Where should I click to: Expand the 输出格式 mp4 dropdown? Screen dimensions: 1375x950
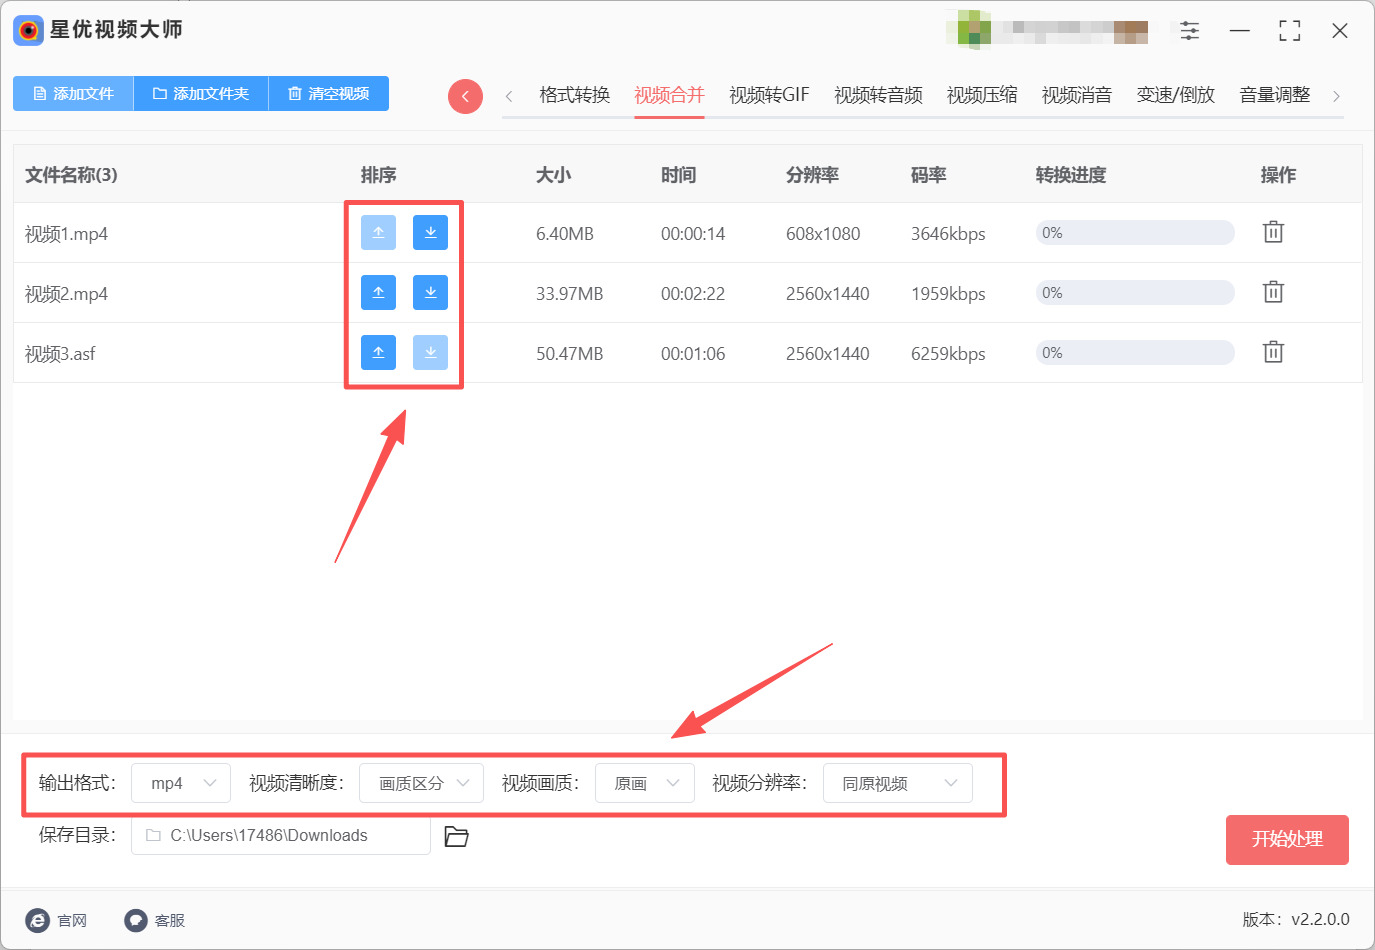pos(181,783)
